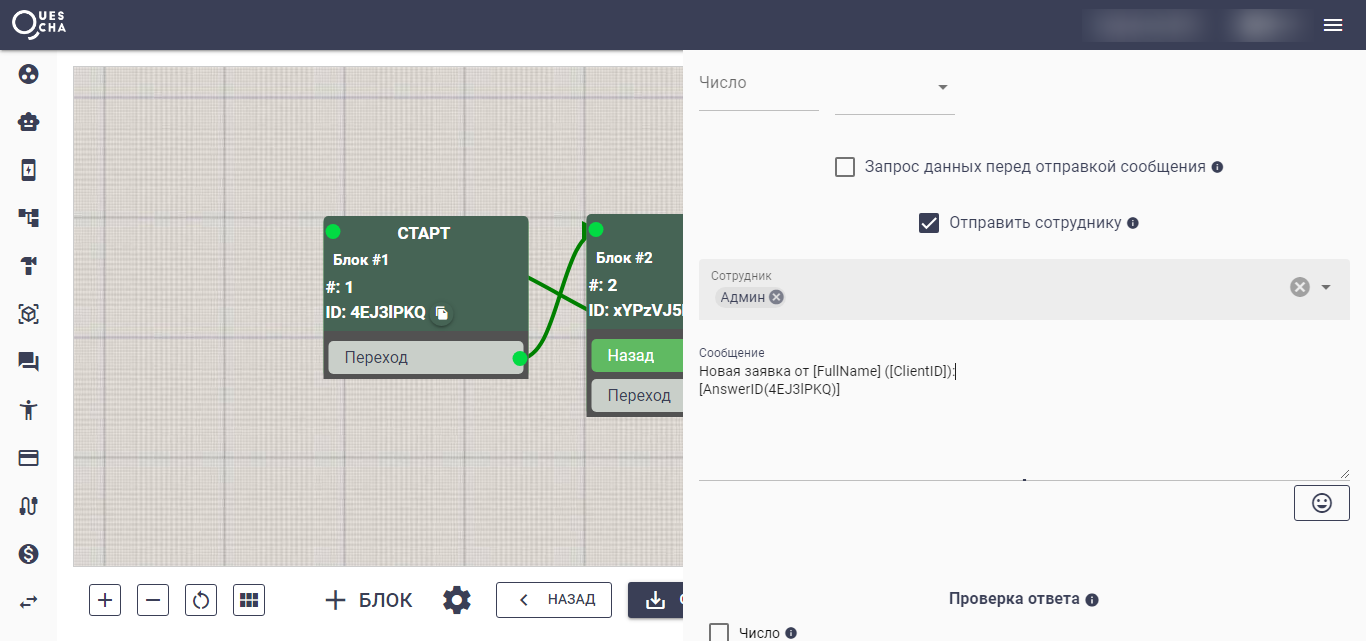The height and width of the screenshot is (641, 1366).
Task: Enable 'Запрос данных перед отправкой сообщения' checkbox
Action: pyautogui.click(x=845, y=167)
